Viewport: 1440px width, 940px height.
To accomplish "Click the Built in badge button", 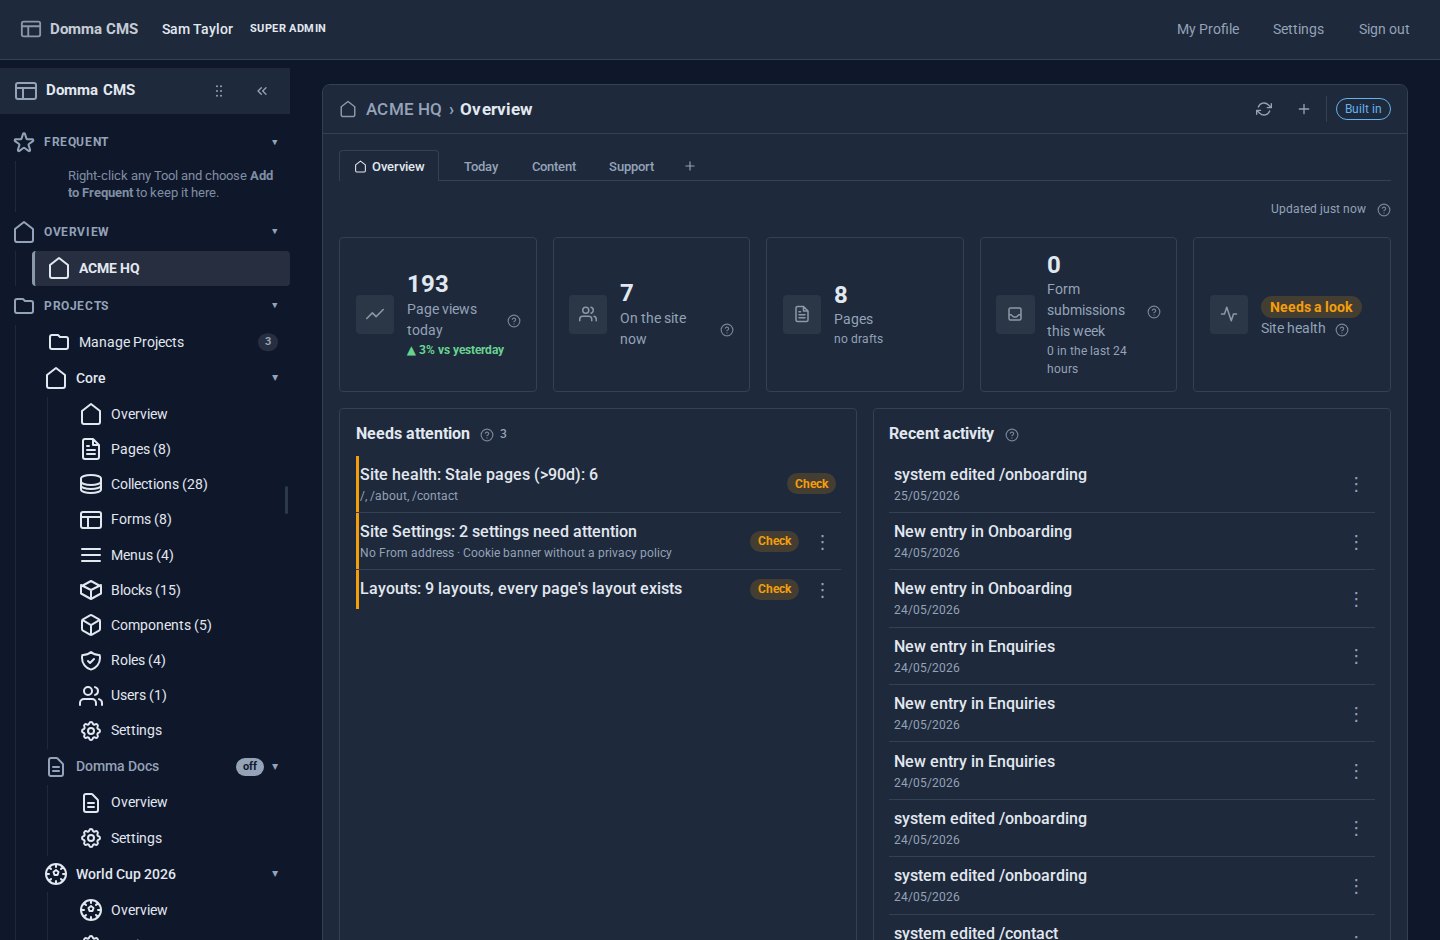I will pos(1363,109).
